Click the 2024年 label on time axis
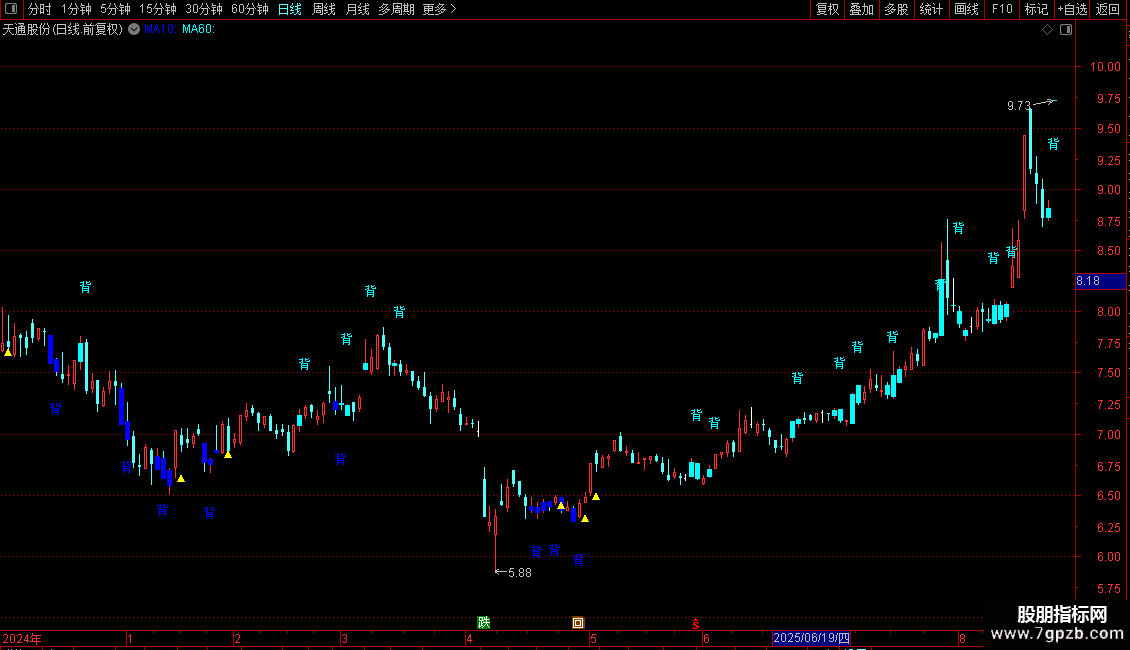The image size is (1130, 650). pyautogui.click(x=22, y=638)
